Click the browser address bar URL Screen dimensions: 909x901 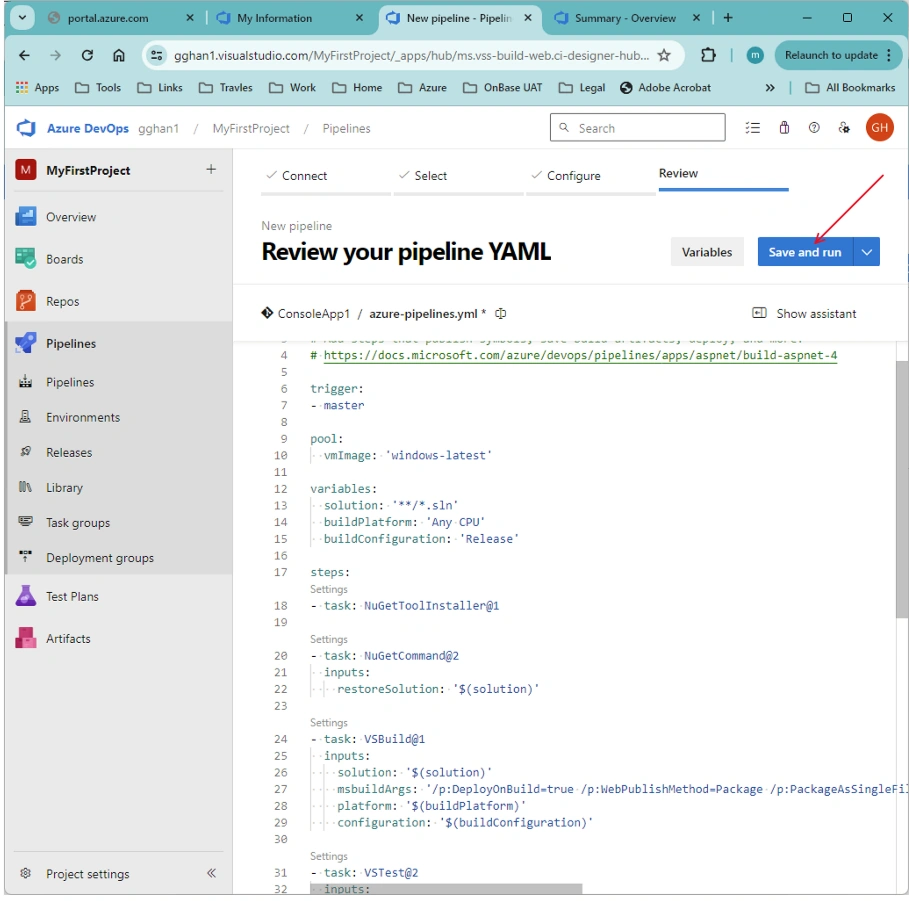[410, 56]
